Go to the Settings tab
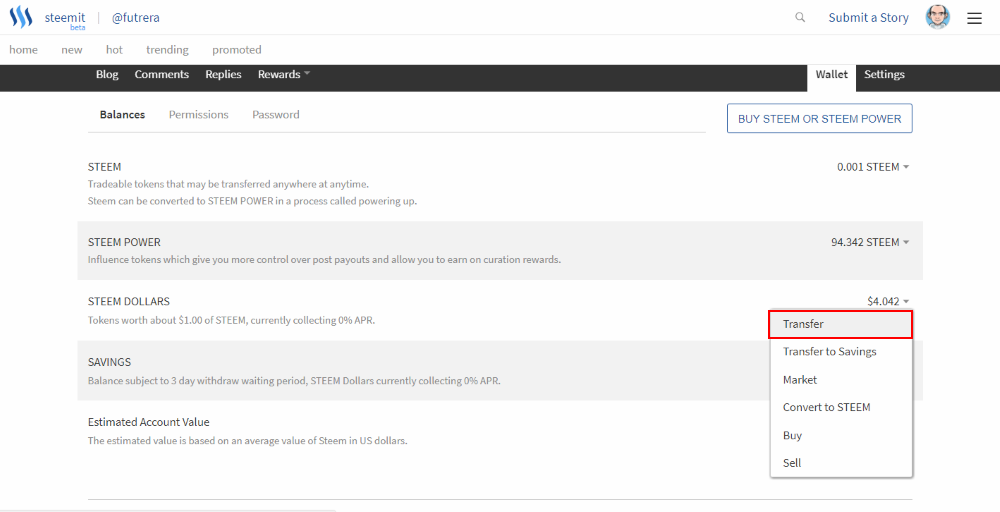This screenshot has width=1000, height=512. coord(884,75)
